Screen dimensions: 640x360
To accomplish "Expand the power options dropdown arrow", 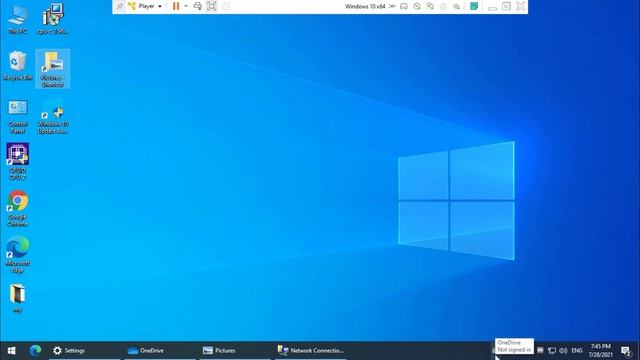I will [x=186, y=6].
